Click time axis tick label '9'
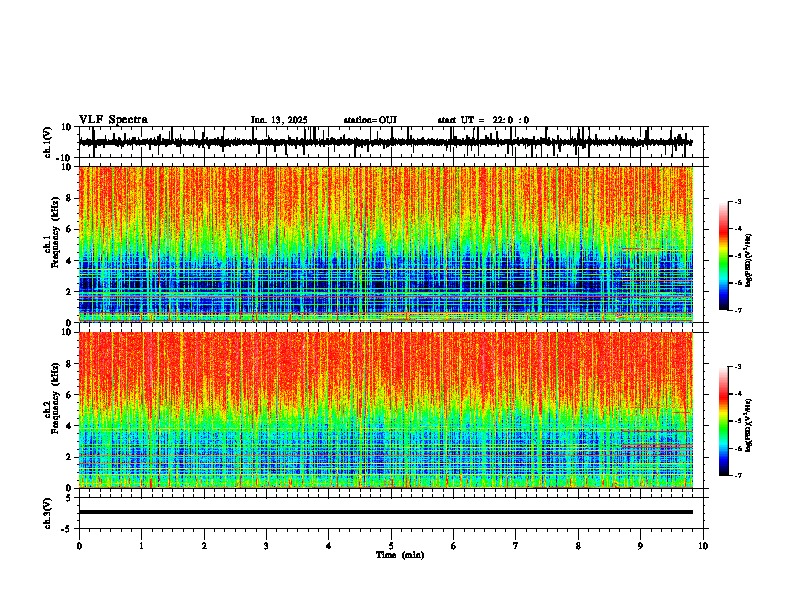This screenshot has width=792, height=612. pyautogui.click(x=640, y=546)
